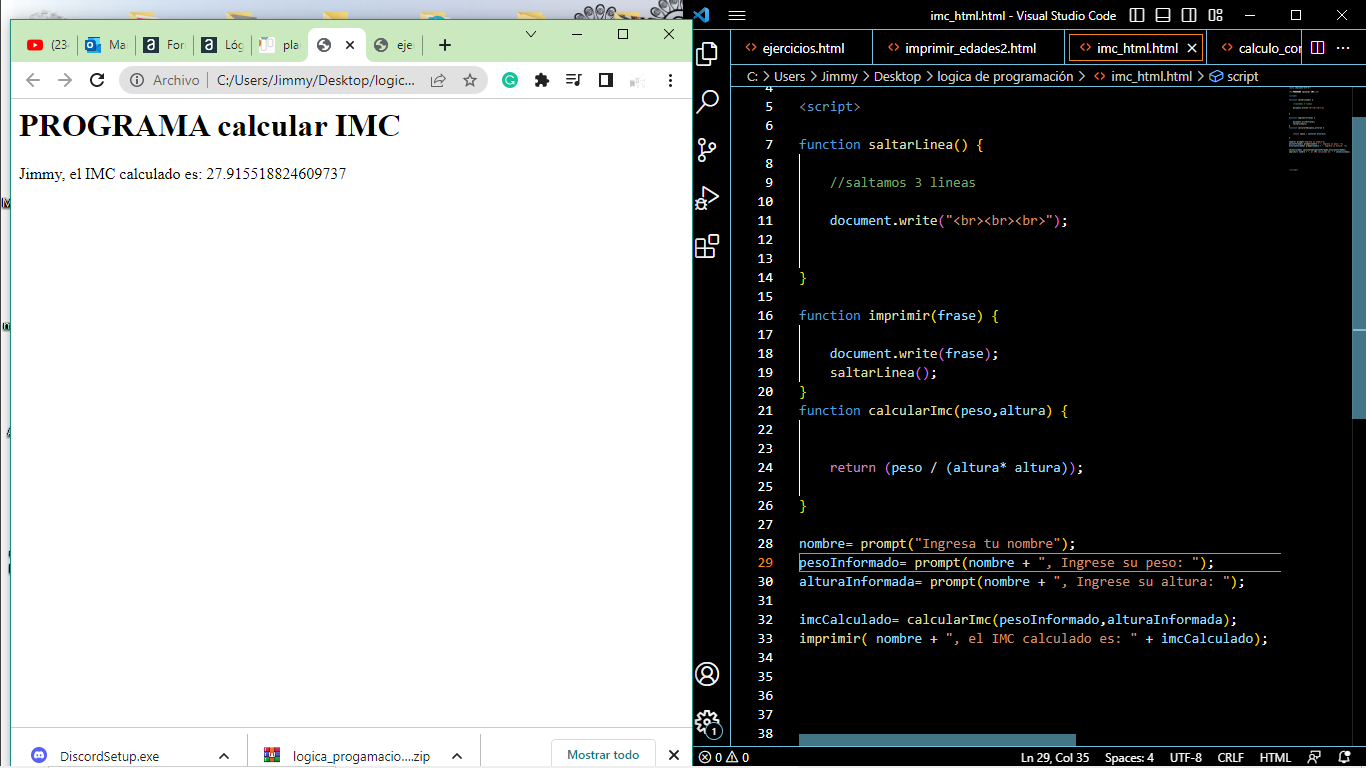Open the VS Code hamburger menu
Viewport: 1366px width, 768px height.
737,15
